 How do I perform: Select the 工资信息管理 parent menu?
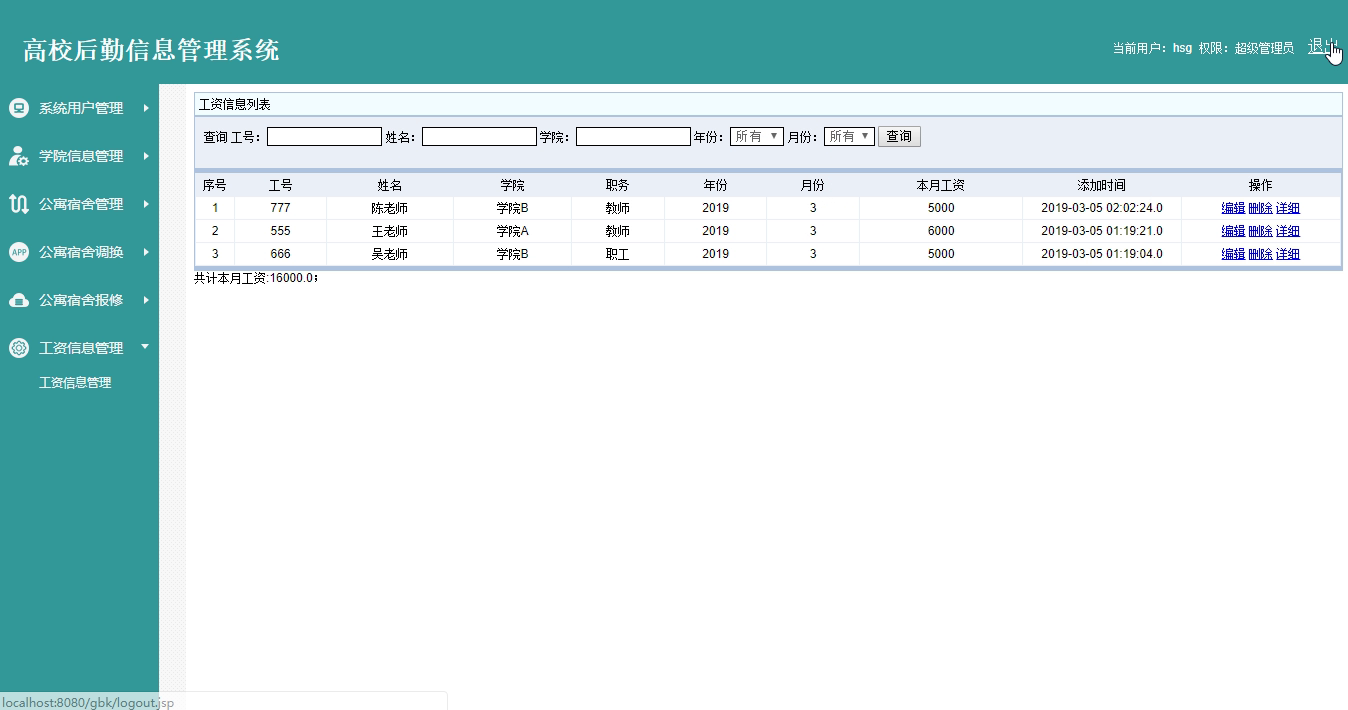point(81,348)
